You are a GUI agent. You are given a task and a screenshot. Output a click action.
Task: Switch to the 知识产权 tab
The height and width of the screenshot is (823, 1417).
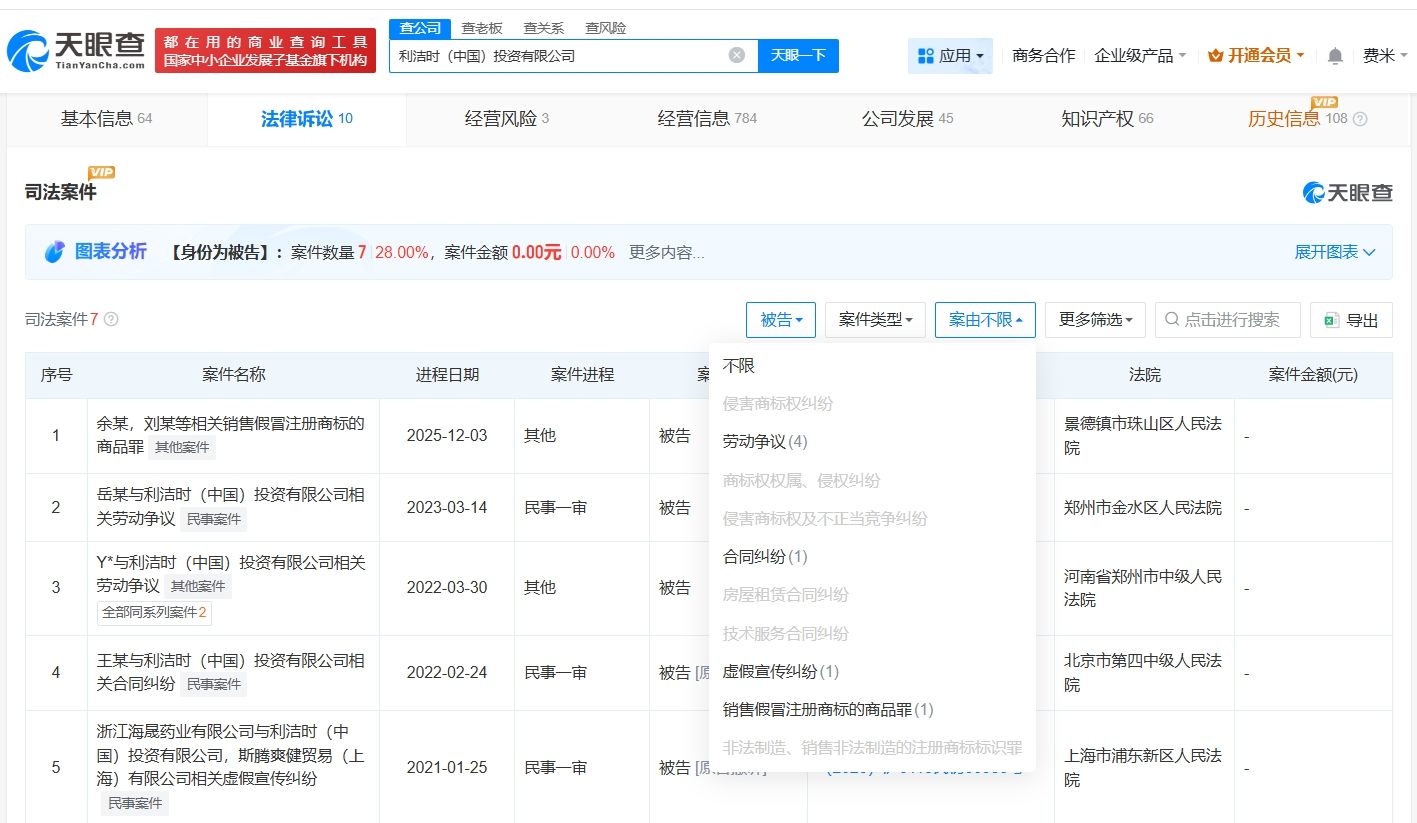coord(1106,119)
